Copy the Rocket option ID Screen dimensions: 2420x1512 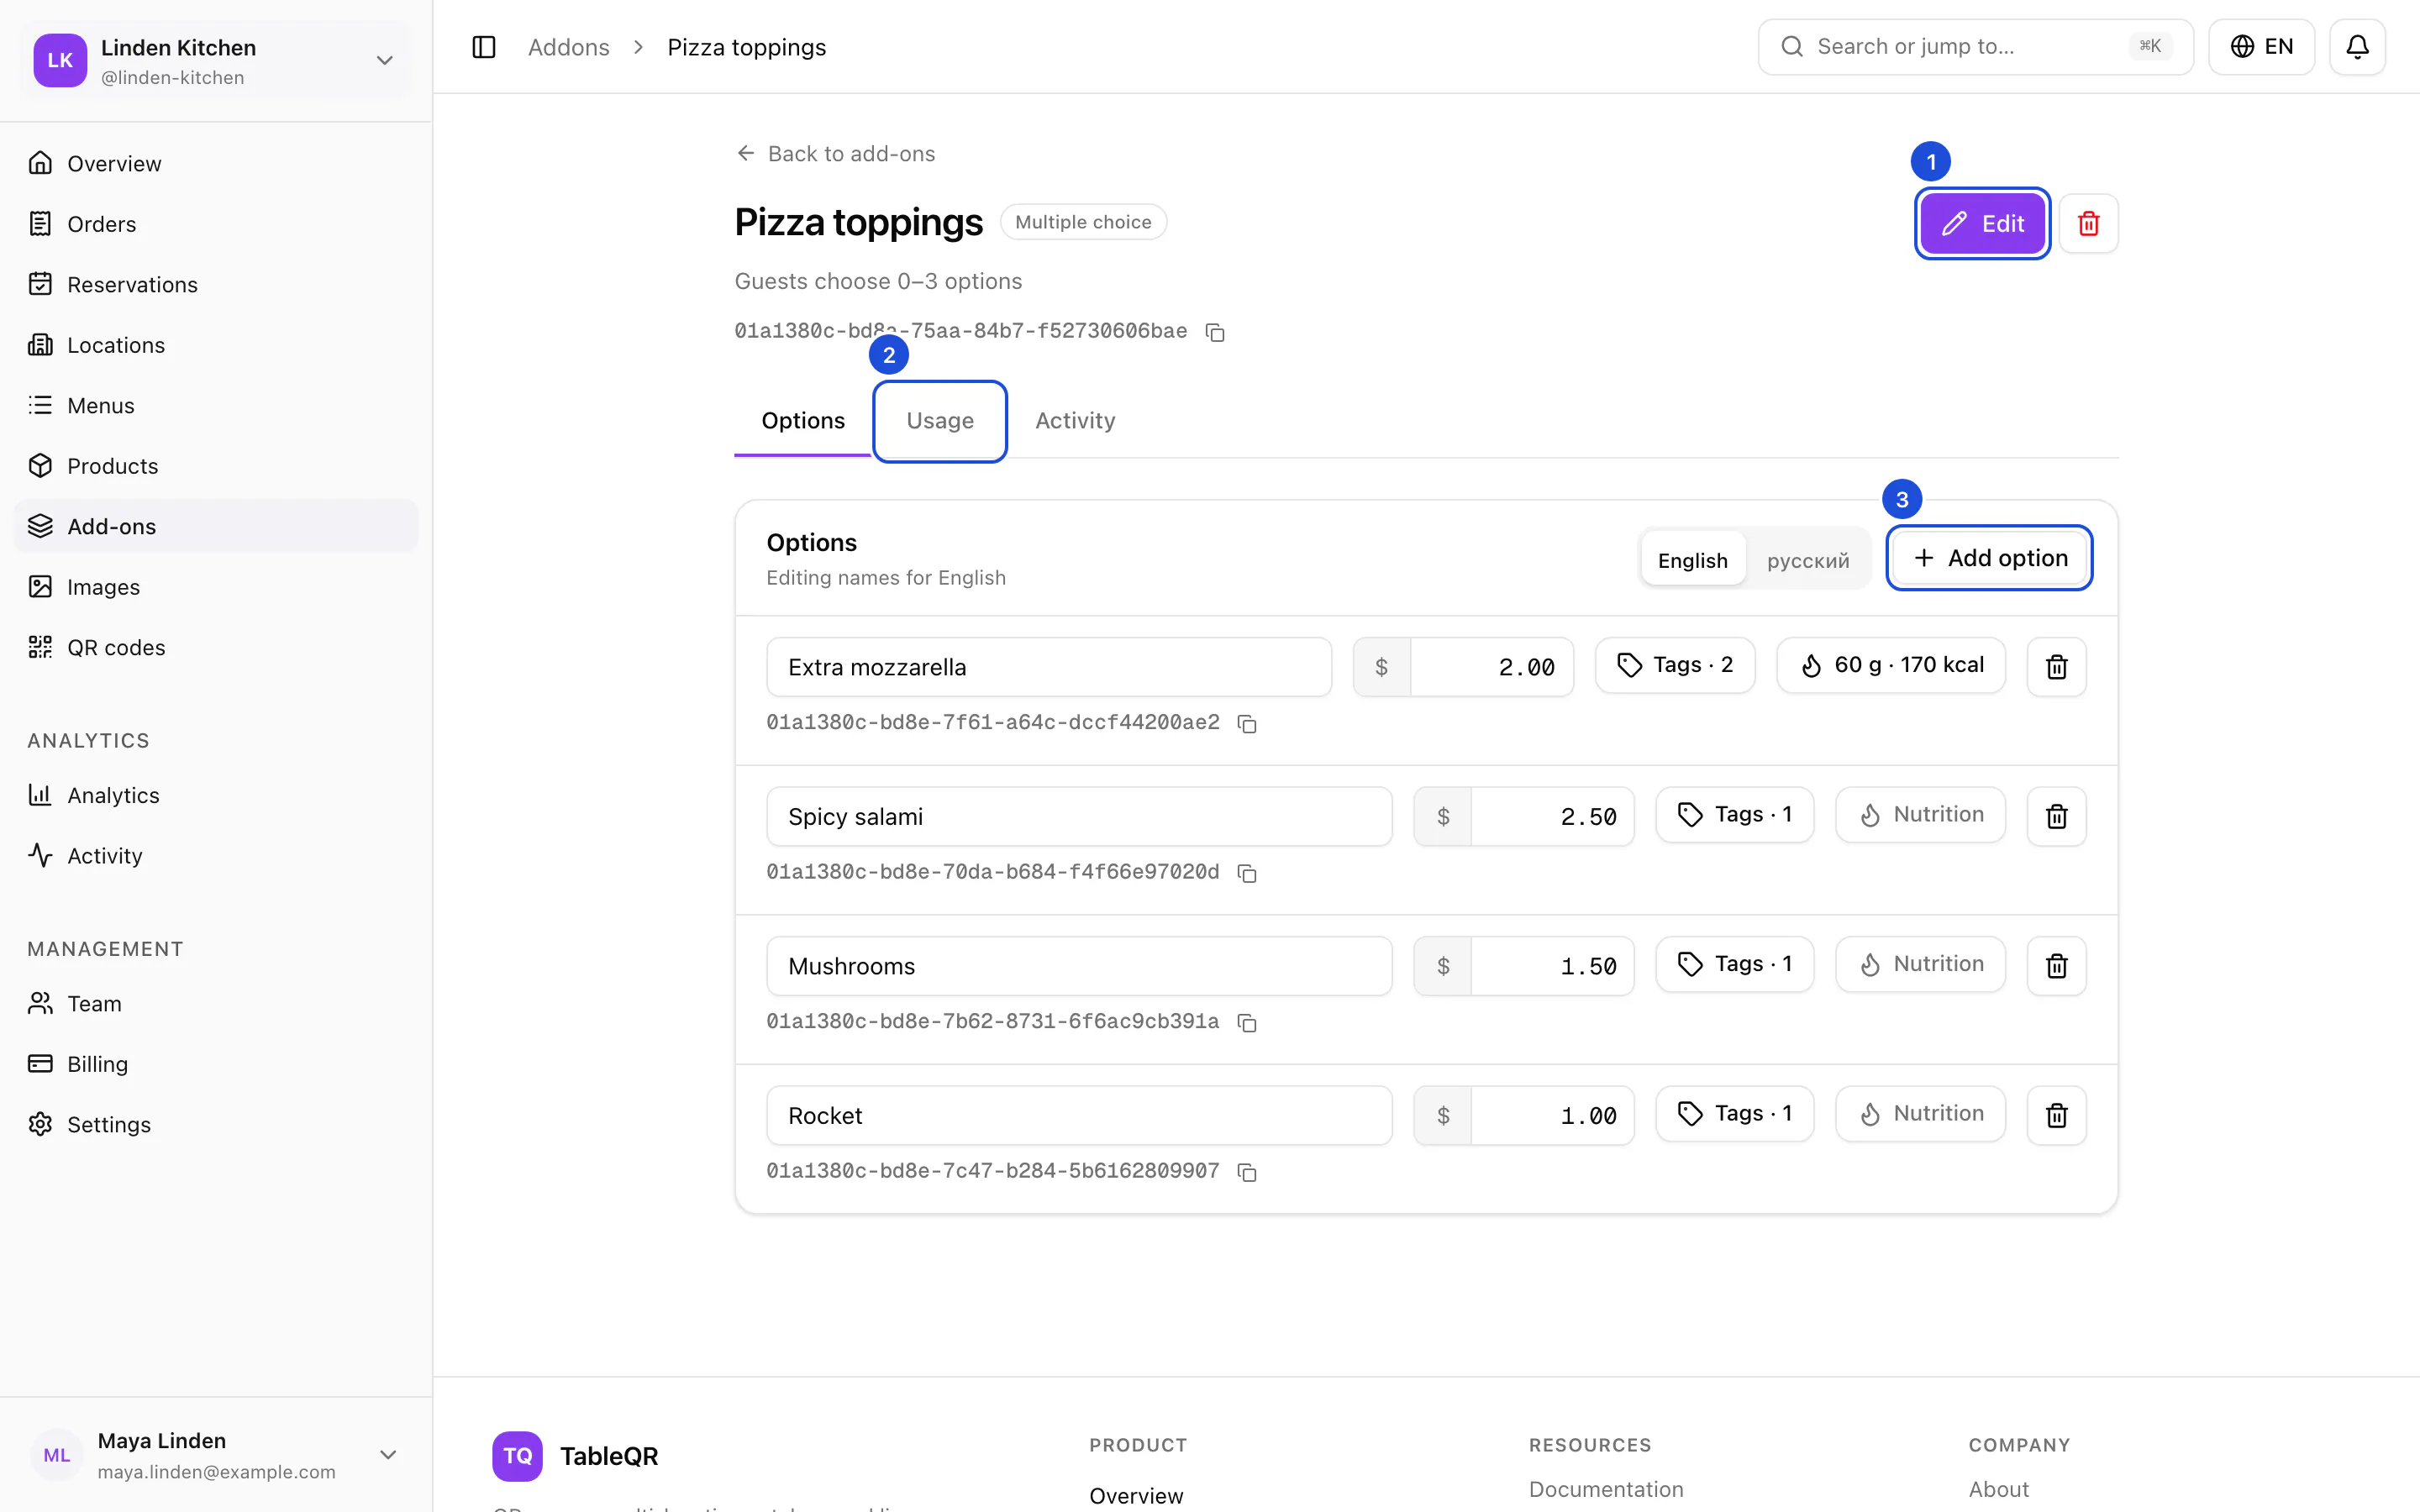click(x=1247, y=1172)
